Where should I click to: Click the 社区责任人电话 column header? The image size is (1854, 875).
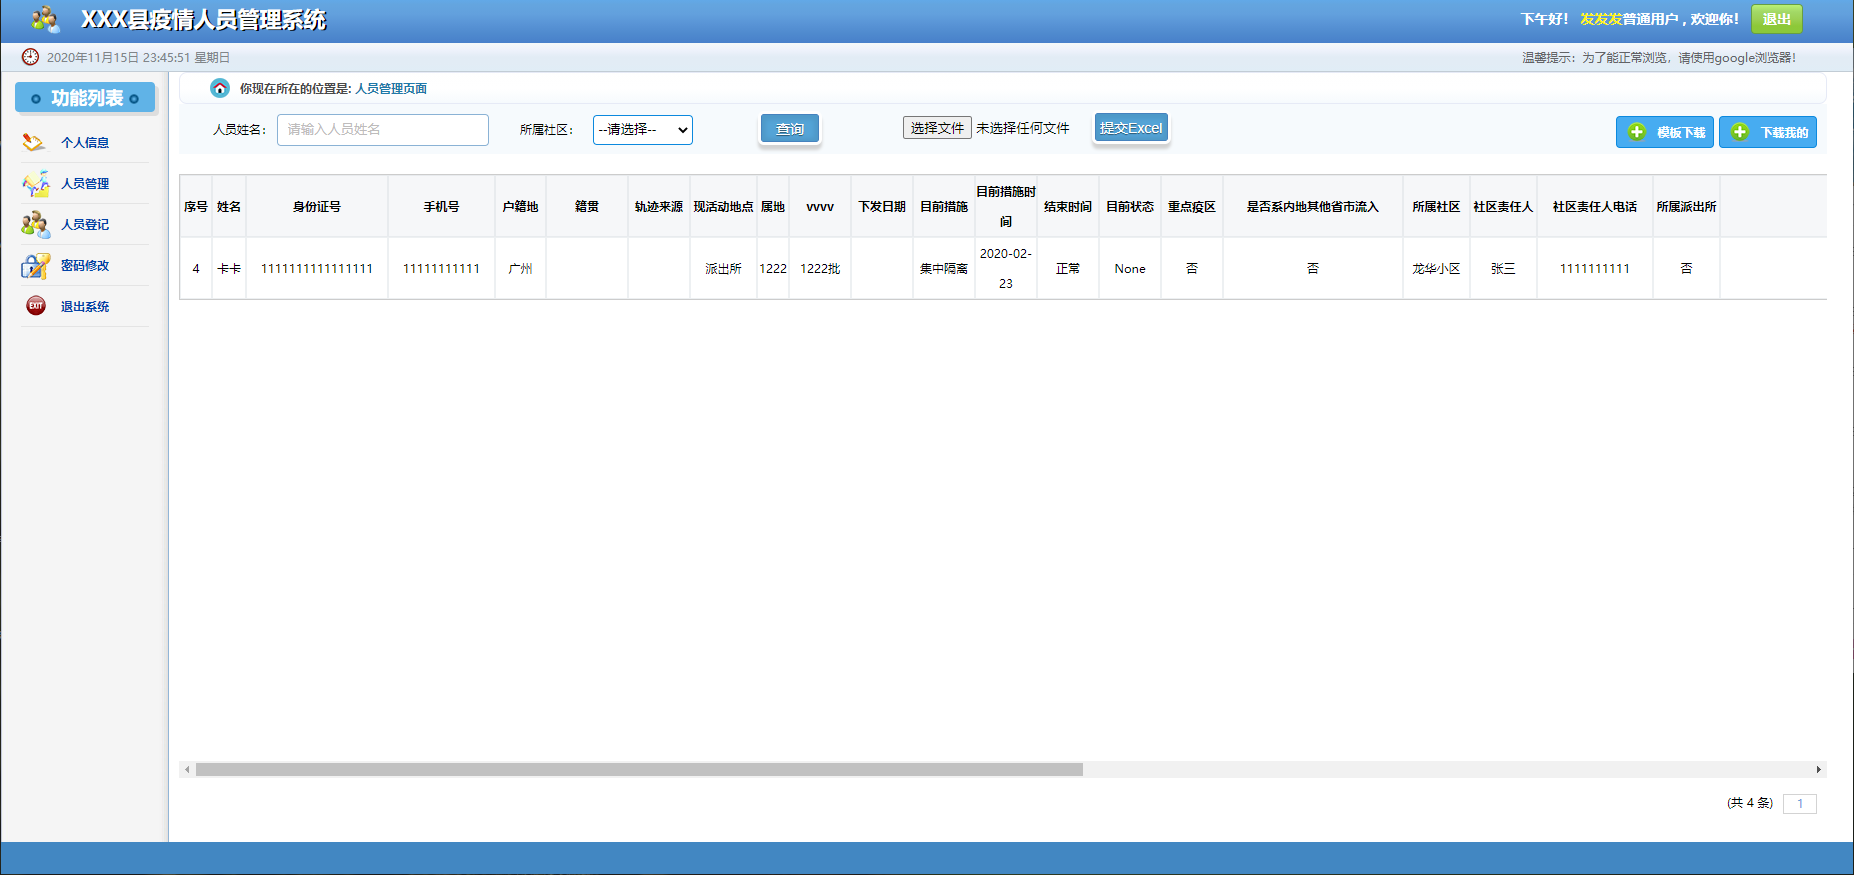1595,207
